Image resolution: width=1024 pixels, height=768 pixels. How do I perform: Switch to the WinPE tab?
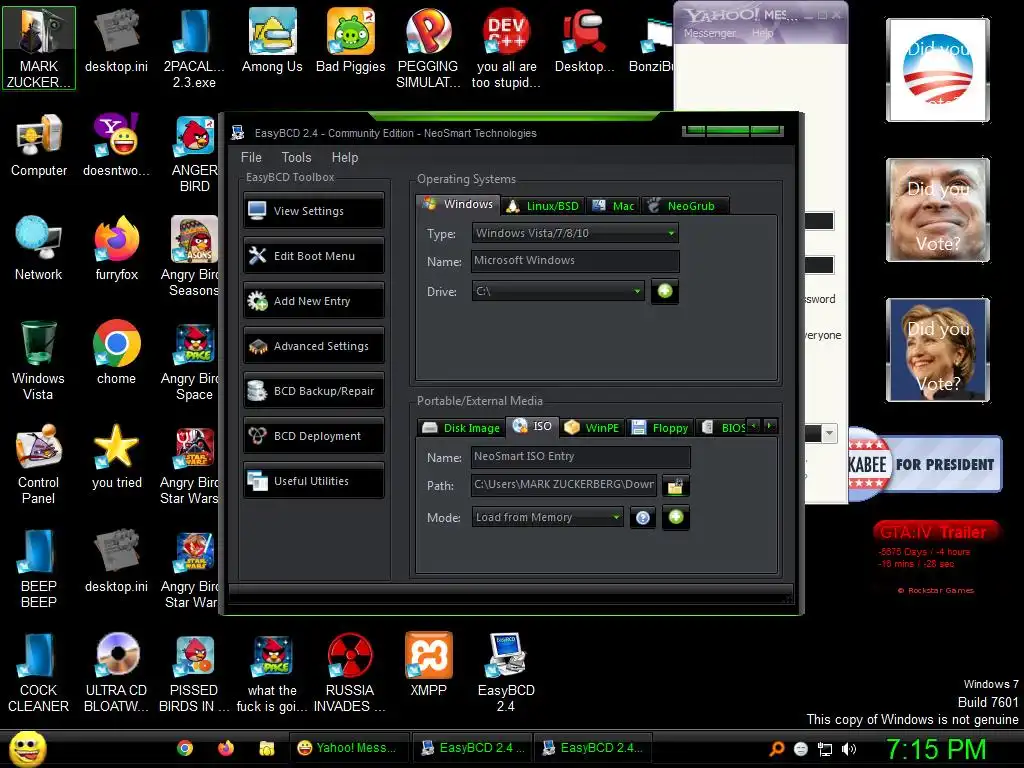(592, 428)
